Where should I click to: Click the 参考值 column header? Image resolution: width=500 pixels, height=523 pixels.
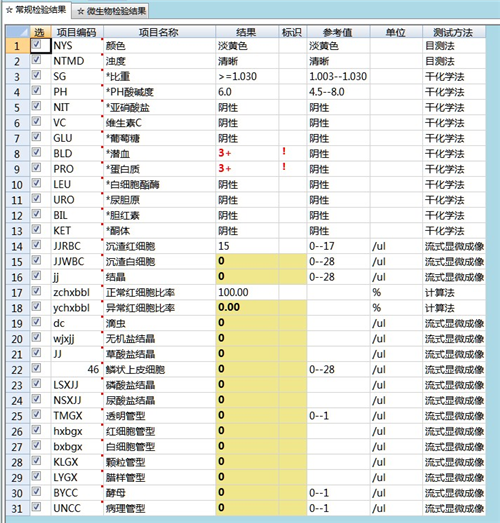click(338, 32)
